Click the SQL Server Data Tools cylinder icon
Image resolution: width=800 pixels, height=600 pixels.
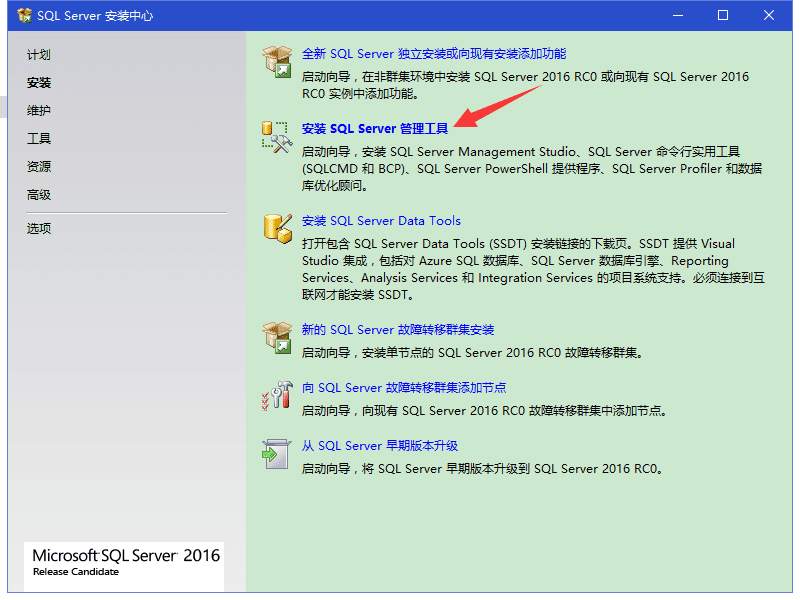(x=277, y=228)
